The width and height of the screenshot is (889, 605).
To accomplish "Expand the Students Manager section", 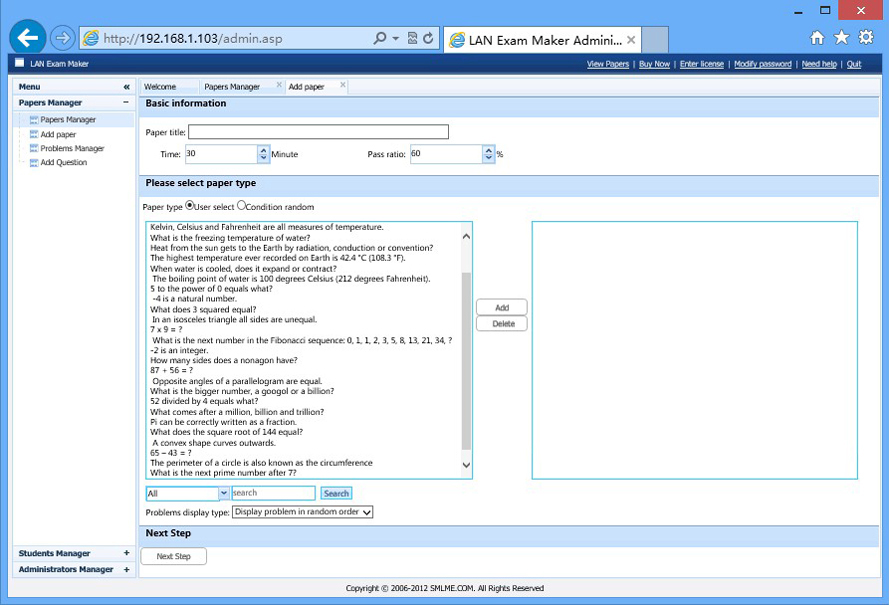I will pos(126,553).
